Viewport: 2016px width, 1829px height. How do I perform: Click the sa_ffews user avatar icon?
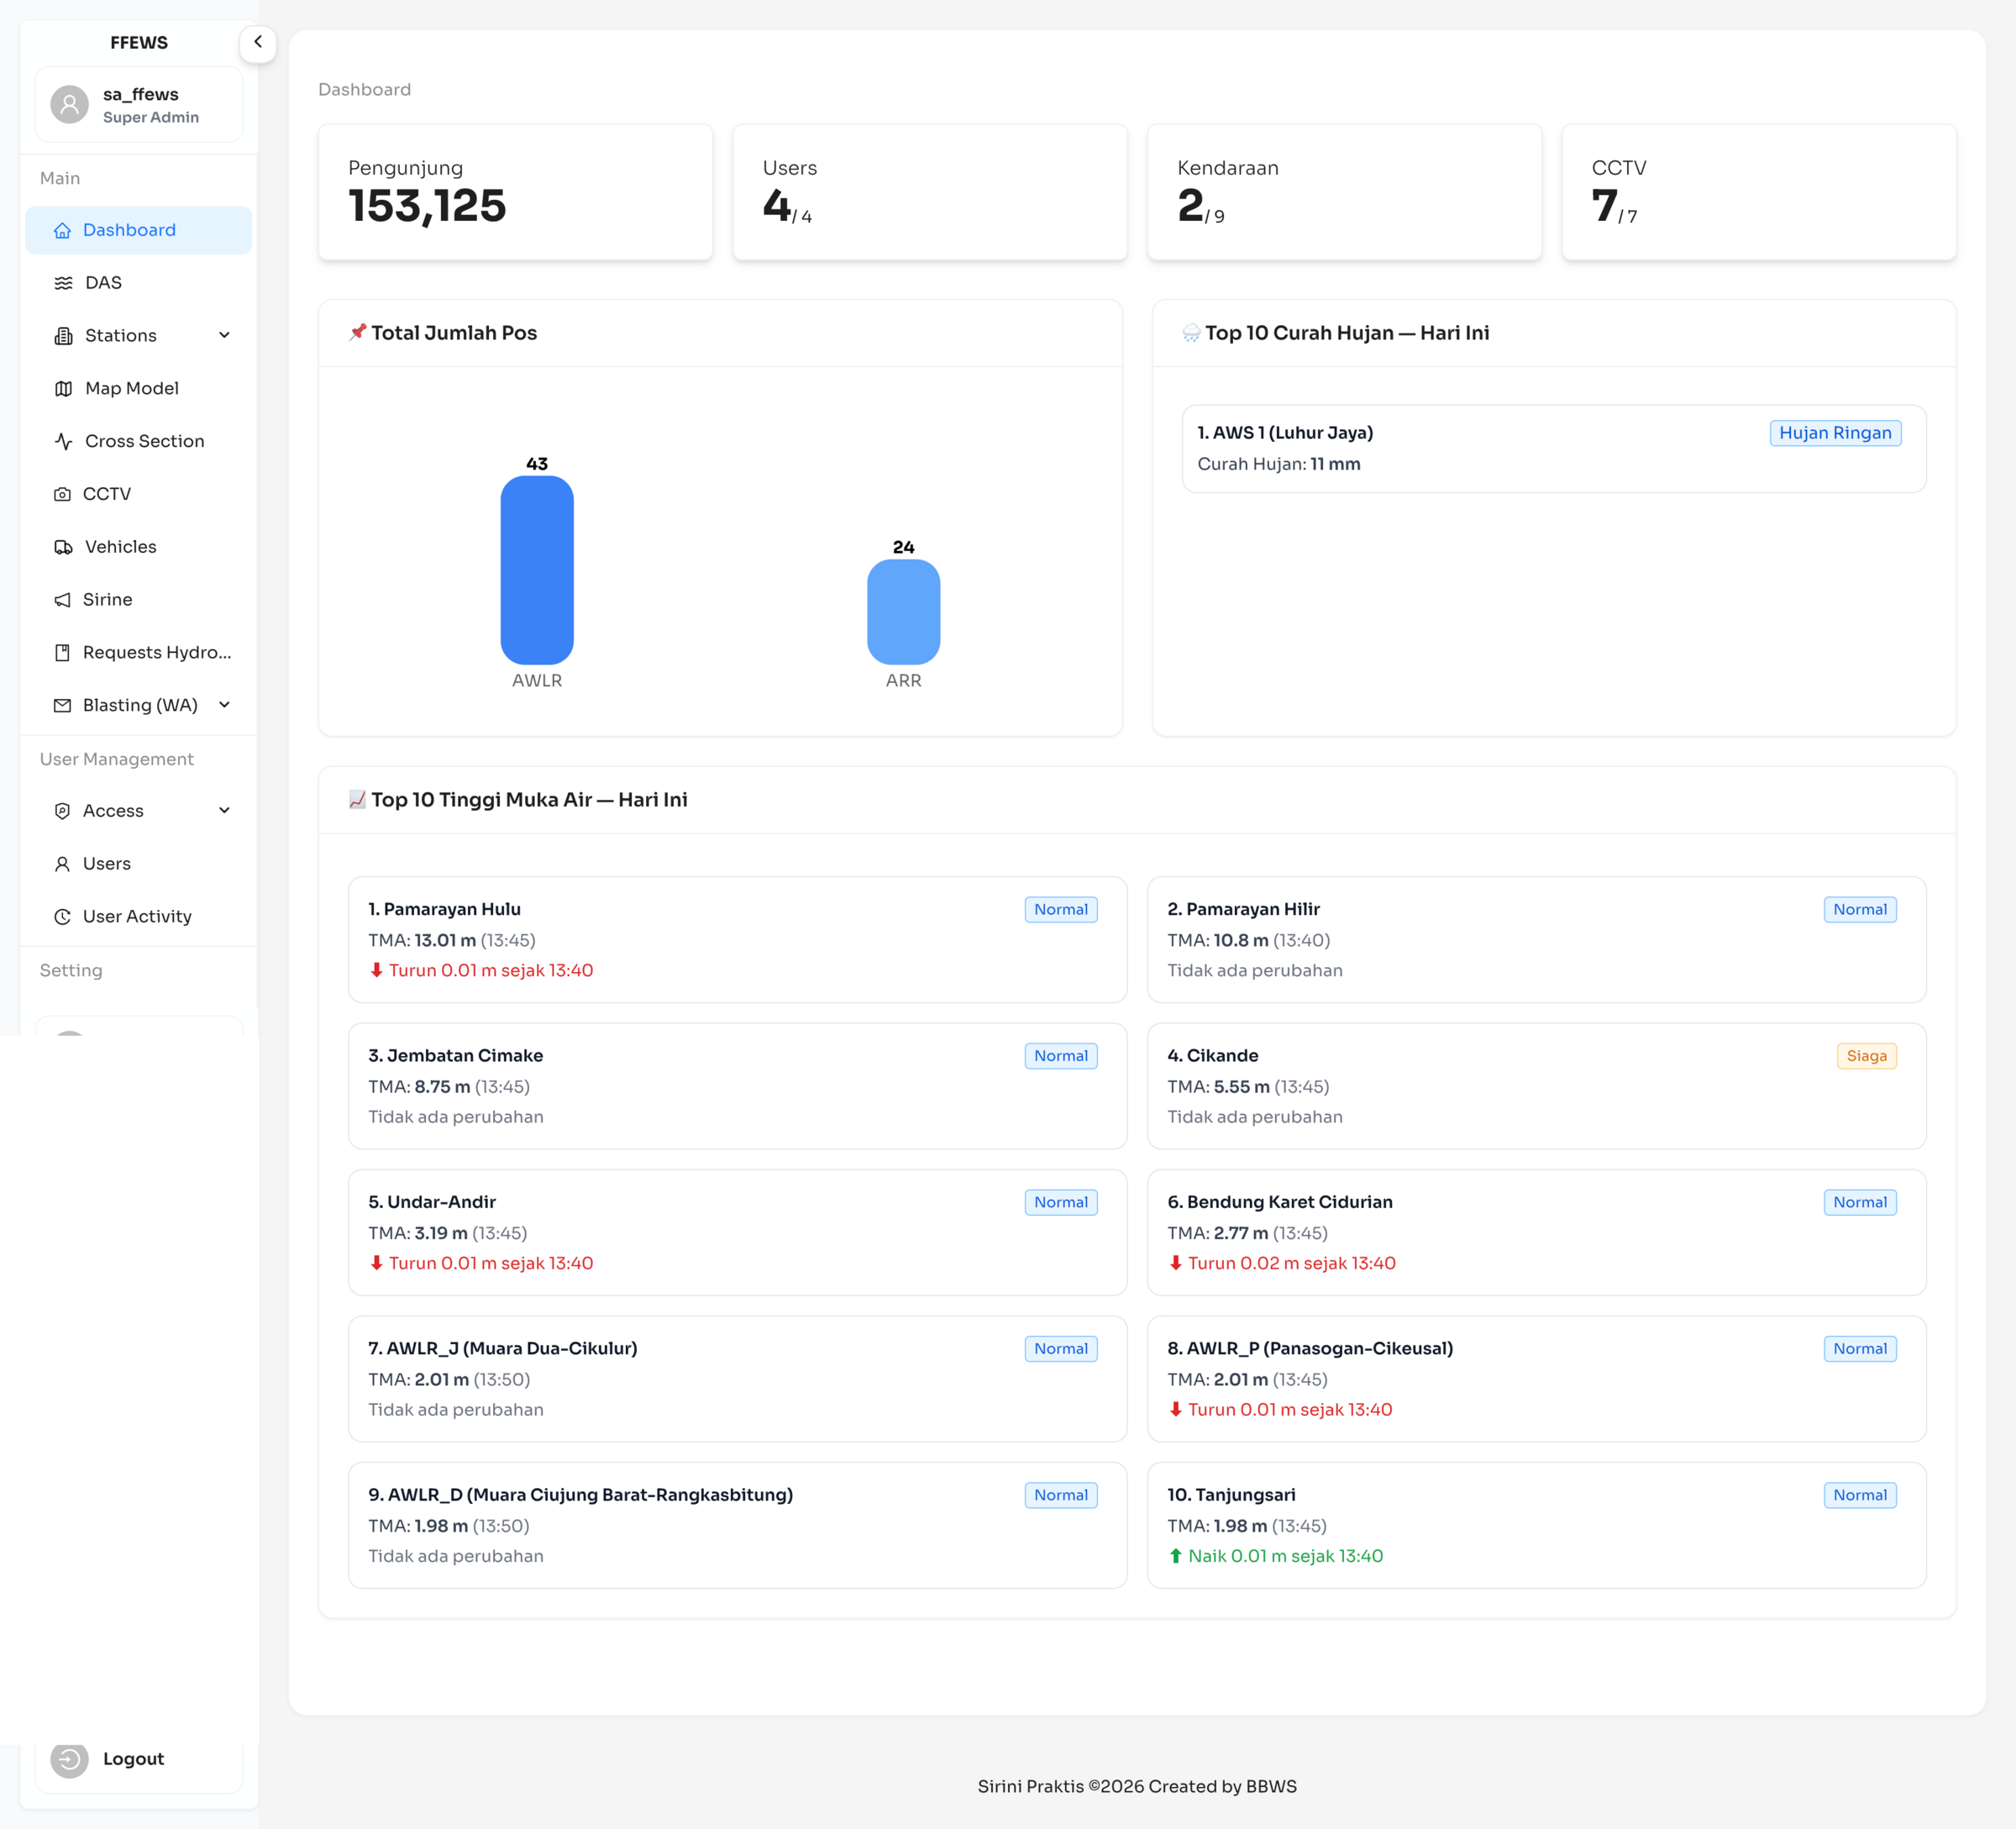[x=69, y=104]
